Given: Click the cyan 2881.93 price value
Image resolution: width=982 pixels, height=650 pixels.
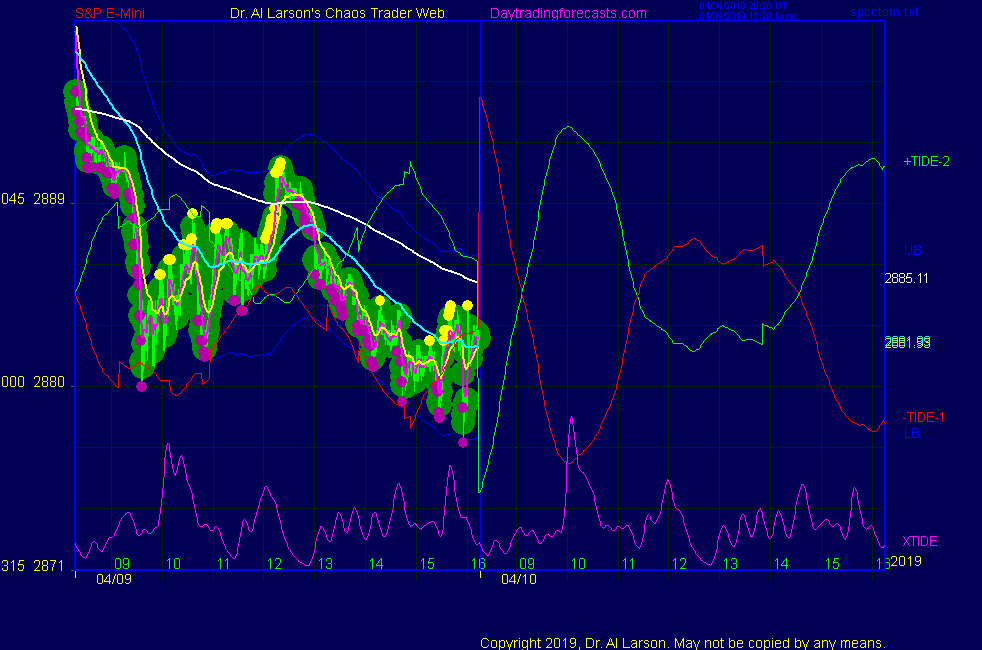Looking at the screenshot, I should pos(907,343).
